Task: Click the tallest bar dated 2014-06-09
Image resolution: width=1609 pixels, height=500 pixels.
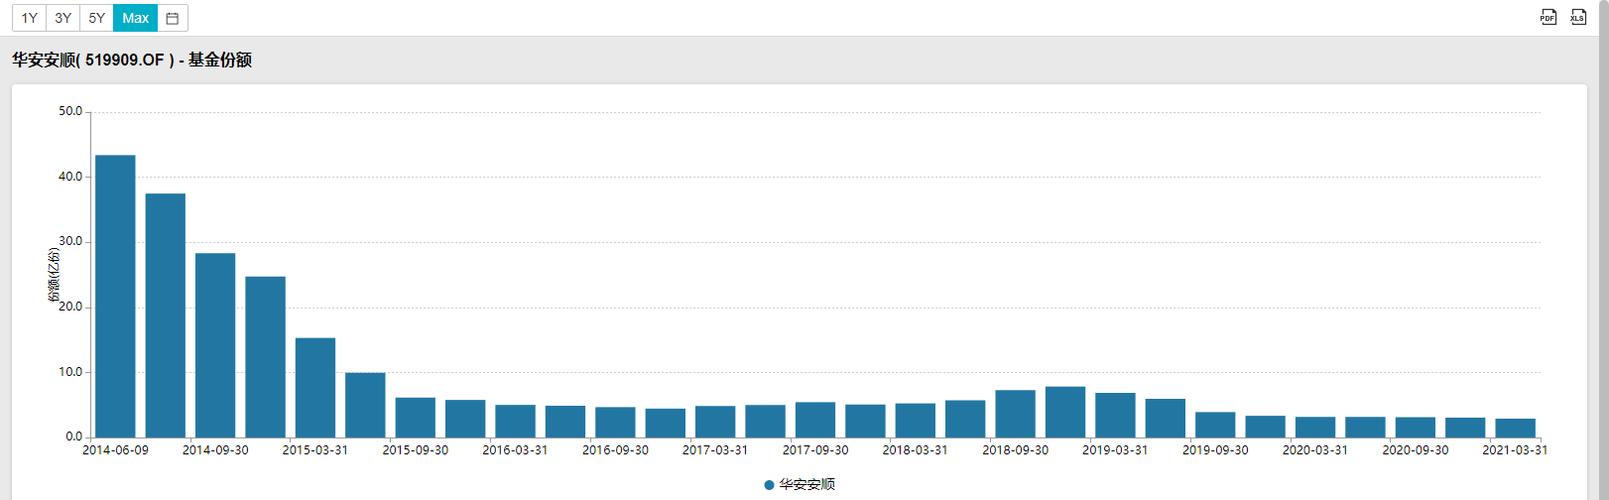Action: coord(115,296)
